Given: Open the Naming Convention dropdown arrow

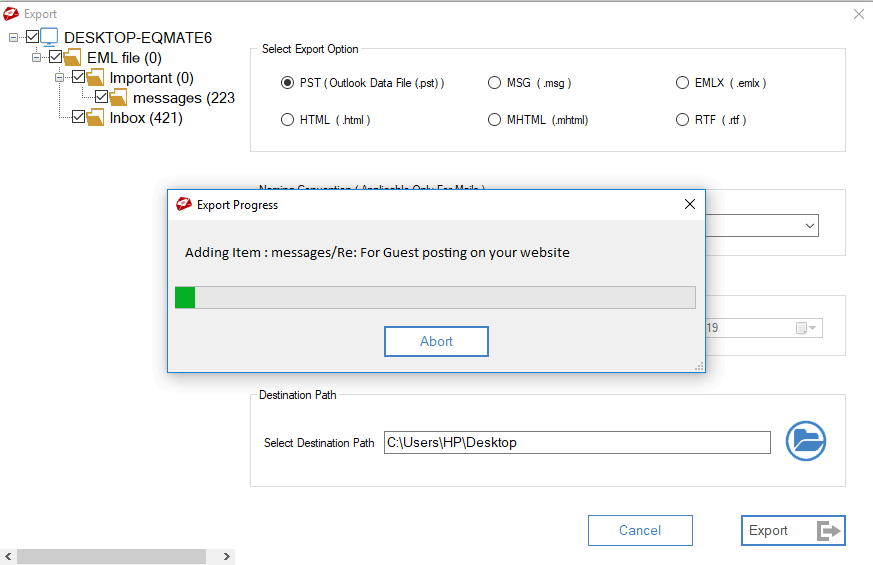Looking at the screenshot, I should (808, 226).
